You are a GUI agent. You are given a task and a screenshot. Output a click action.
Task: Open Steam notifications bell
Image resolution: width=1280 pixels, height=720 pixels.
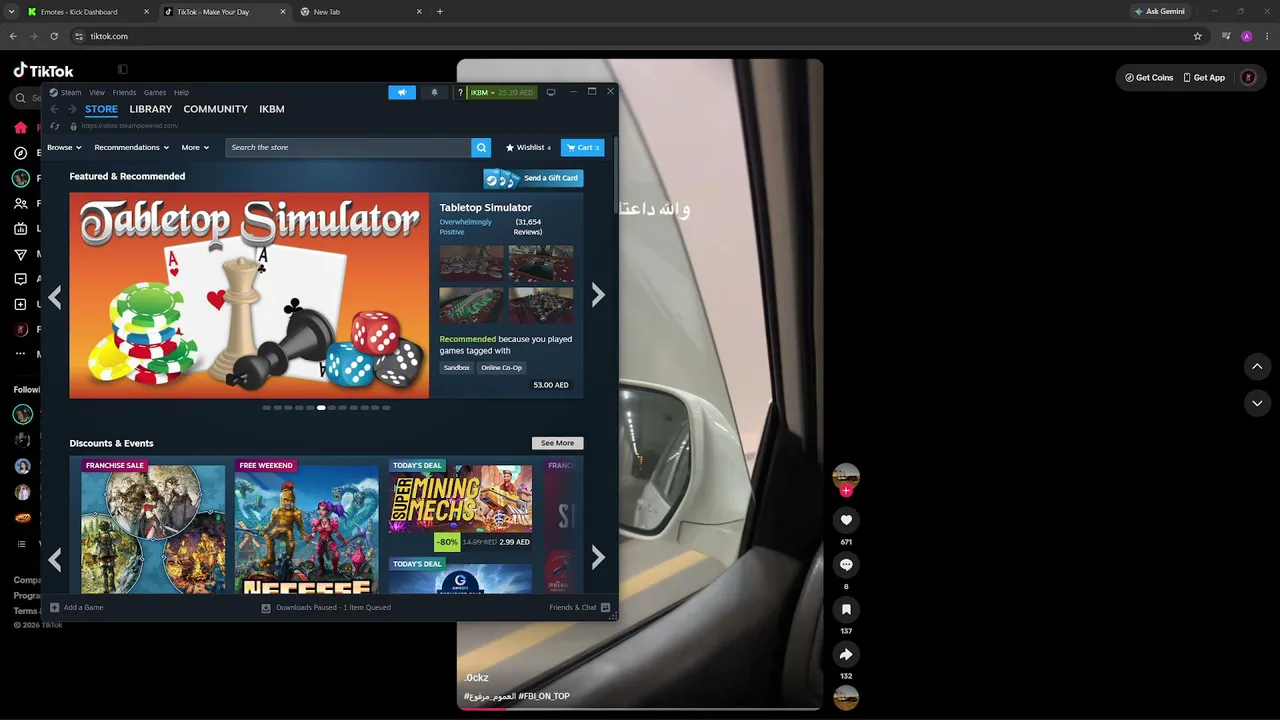tap(434, 93)
